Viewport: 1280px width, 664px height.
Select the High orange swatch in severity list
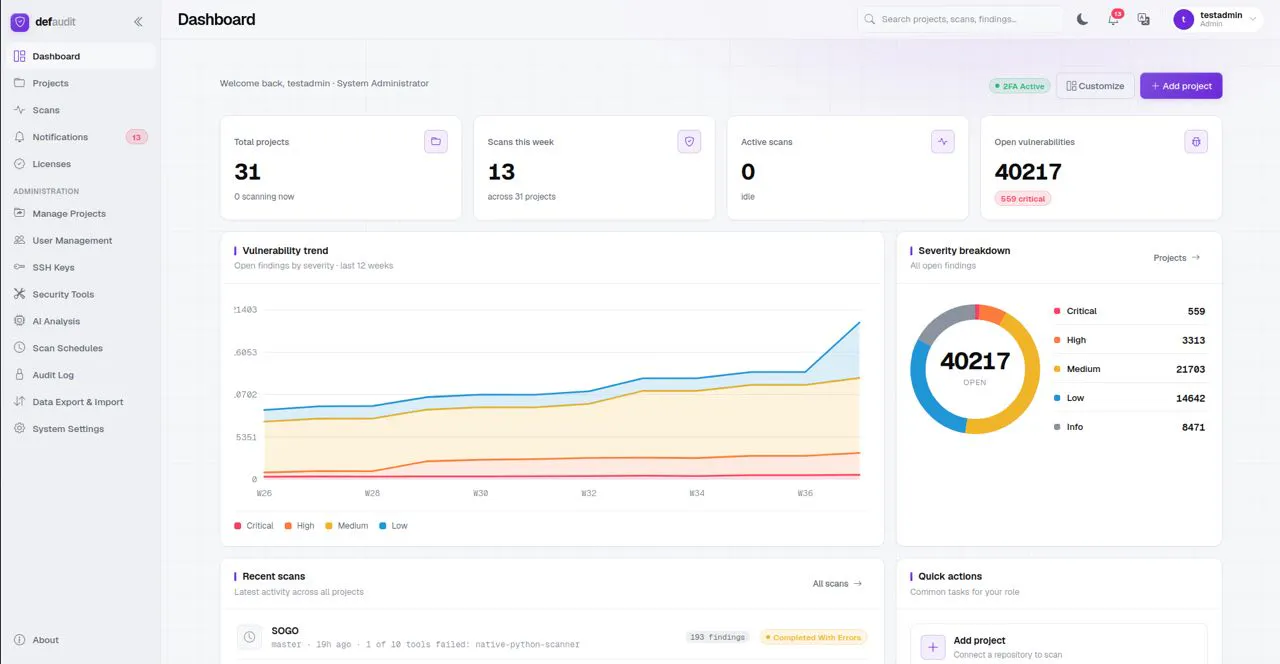pyautogui.click(x=1057, y=340)
